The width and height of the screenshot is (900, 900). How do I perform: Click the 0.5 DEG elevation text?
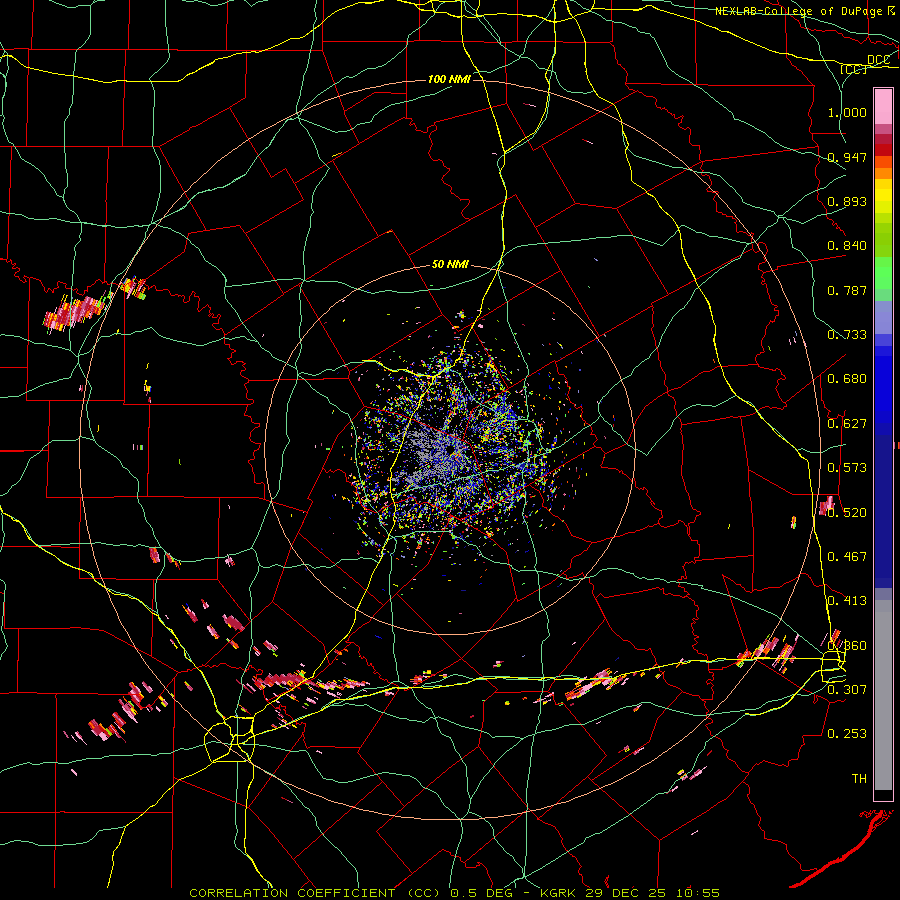[483, 893]
